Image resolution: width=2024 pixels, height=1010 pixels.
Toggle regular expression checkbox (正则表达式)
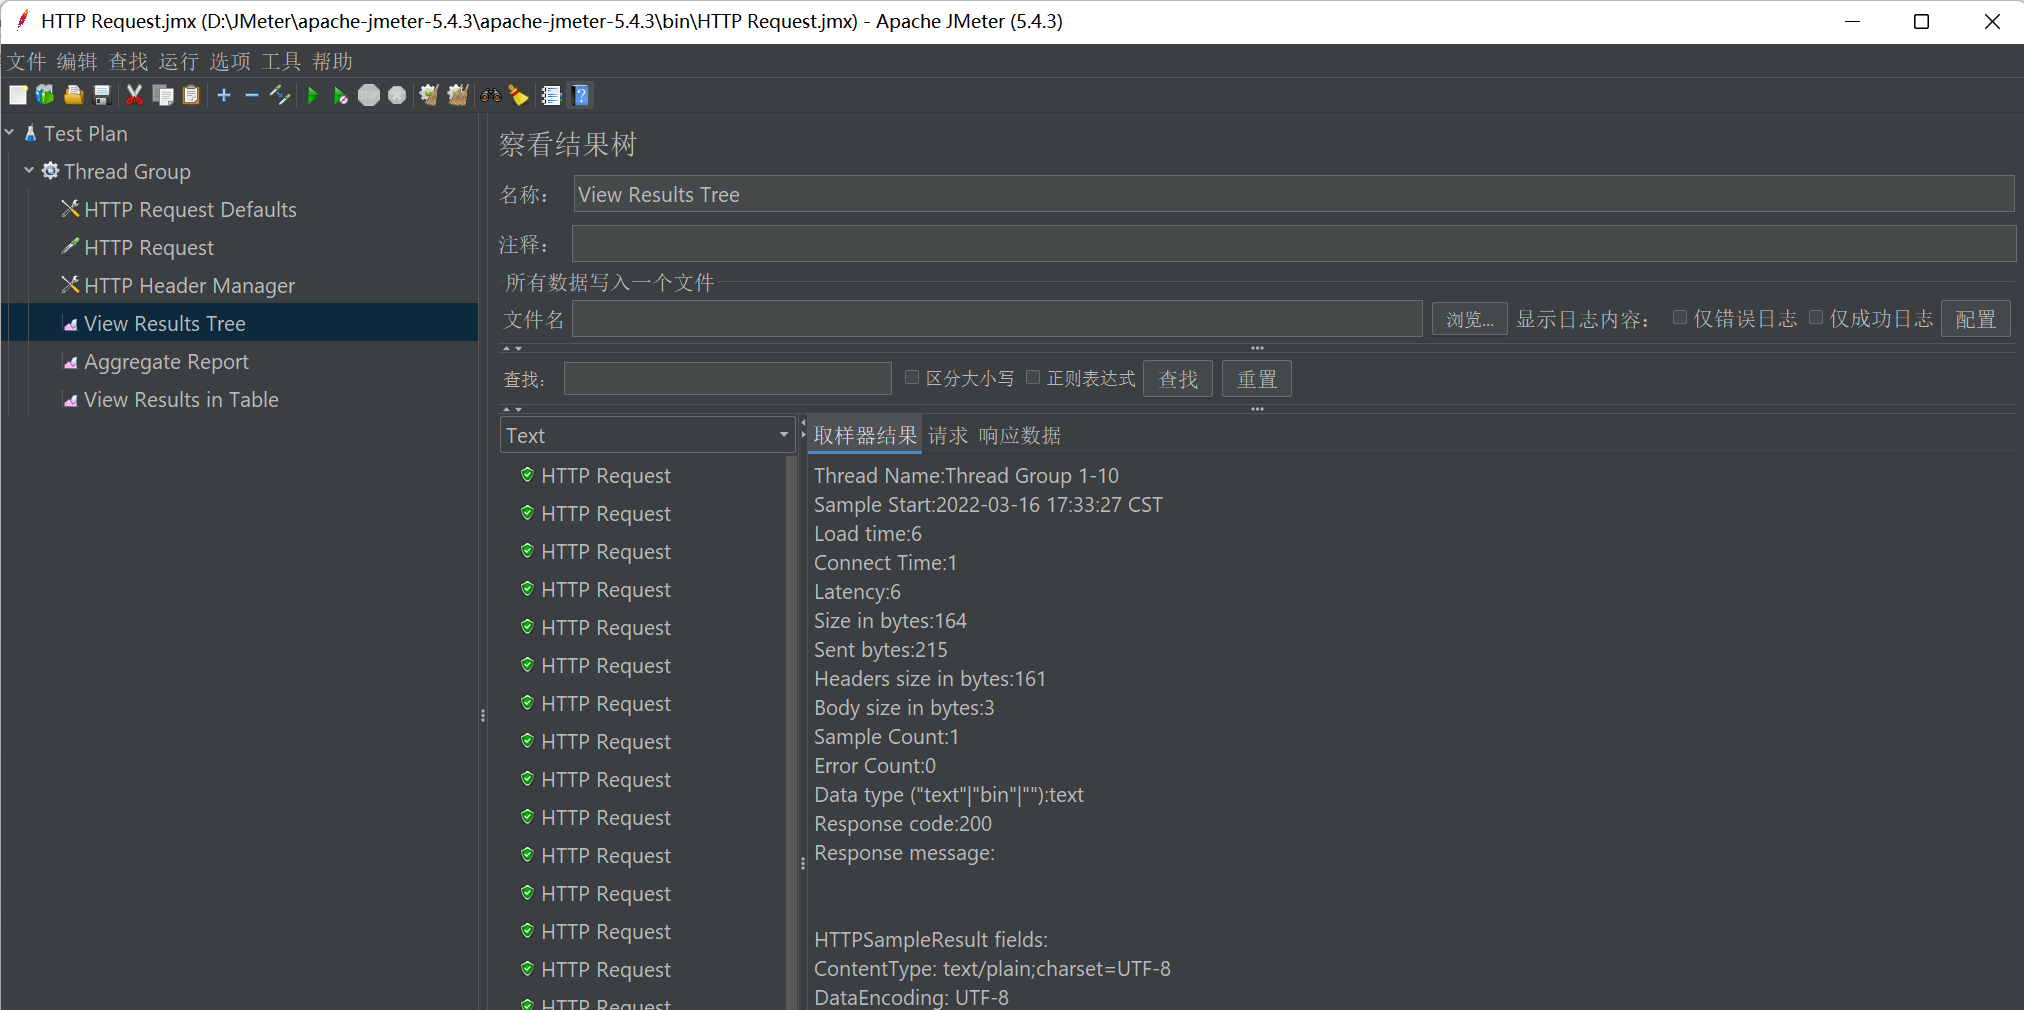tap(1033, 377)
